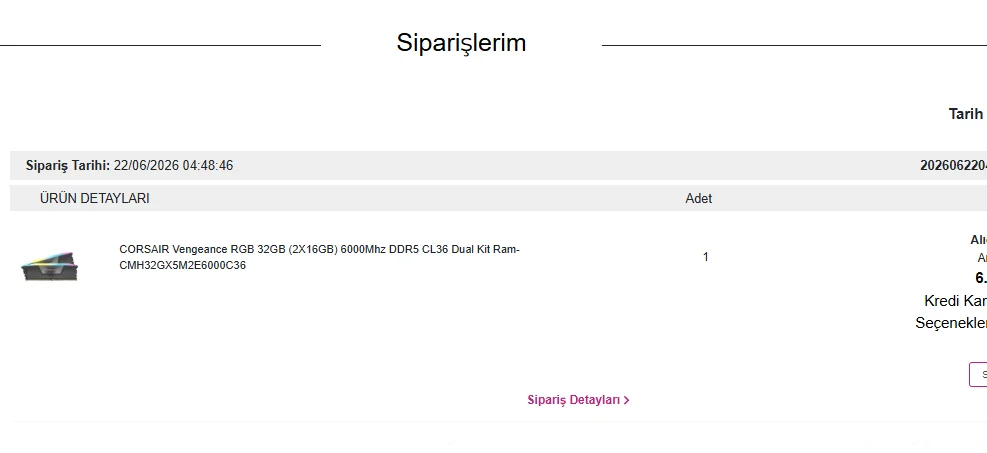Image resolution: width=987 pixels, height=453 pixels.
Task: Click the Sipariş Tarihi label
Action: (68, 166)
